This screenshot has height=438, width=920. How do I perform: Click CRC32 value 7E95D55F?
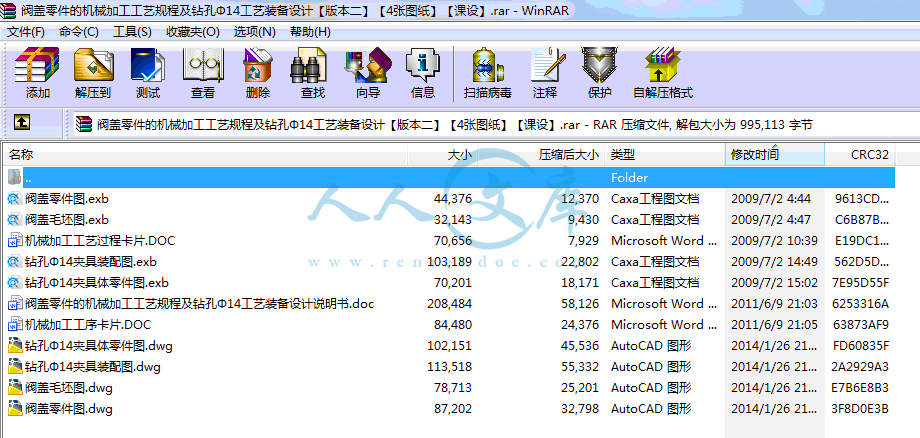click(861, 283)
